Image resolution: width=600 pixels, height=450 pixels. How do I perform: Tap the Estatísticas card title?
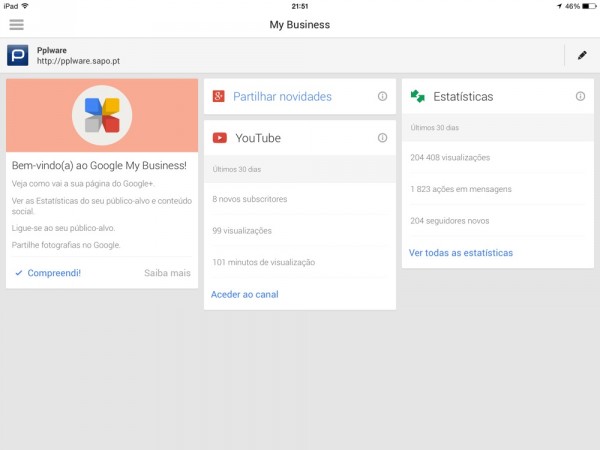[x=463, y=96]
